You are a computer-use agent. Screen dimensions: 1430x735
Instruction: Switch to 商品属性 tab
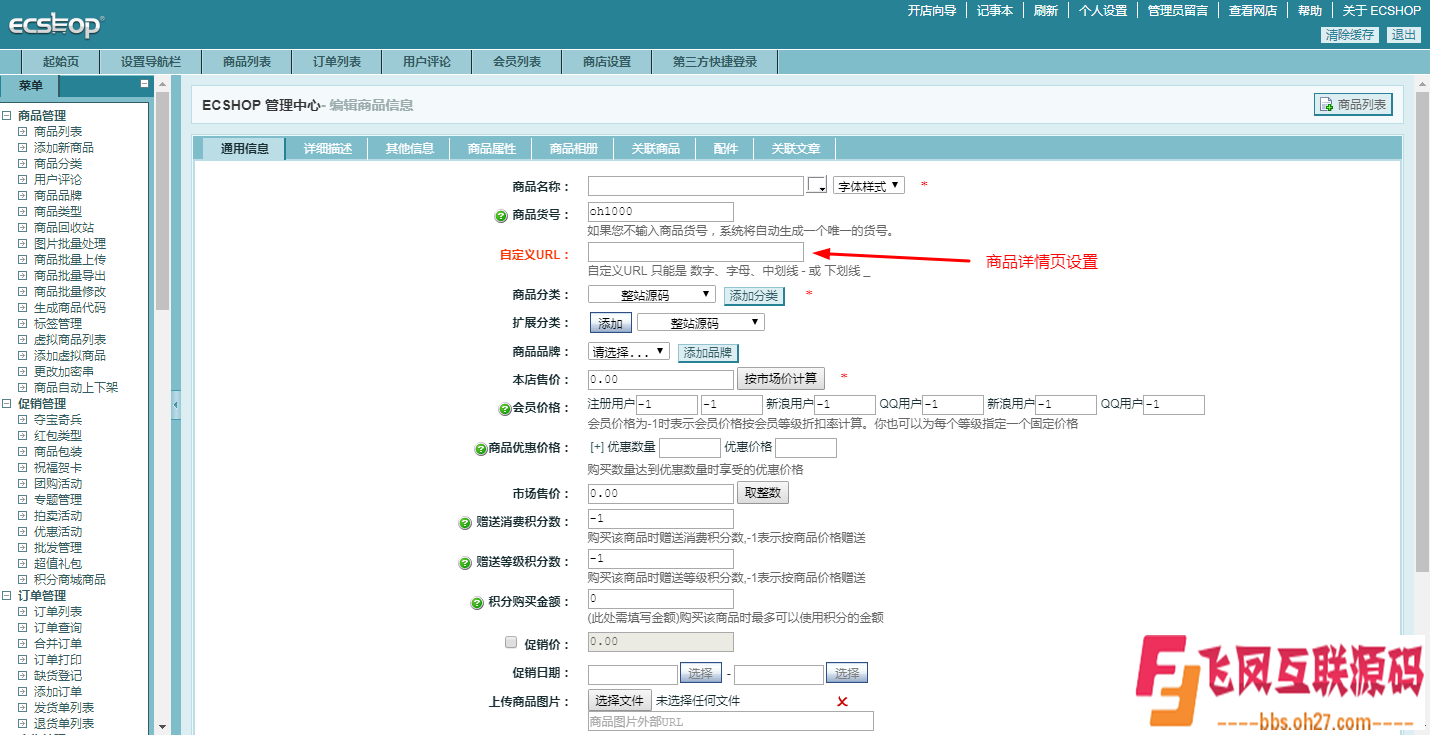pyautogui.click(x=492, y=149)
